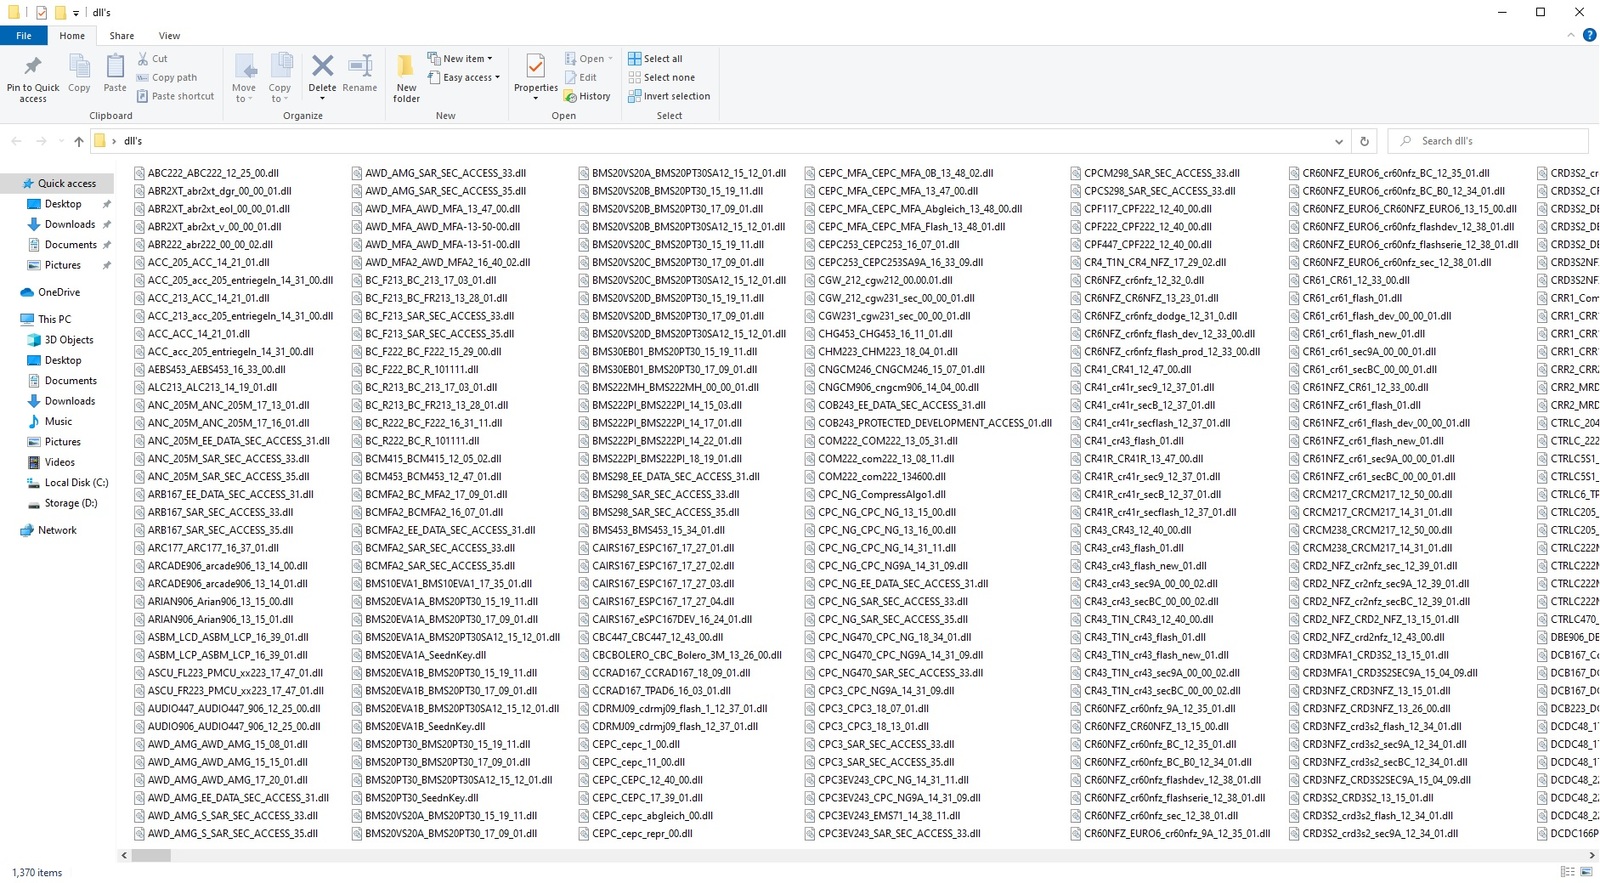Select file ARCADE906_arcade906_13_14_00.dll
Viewport: 1600px width, 883px height.
pos(220,566)
